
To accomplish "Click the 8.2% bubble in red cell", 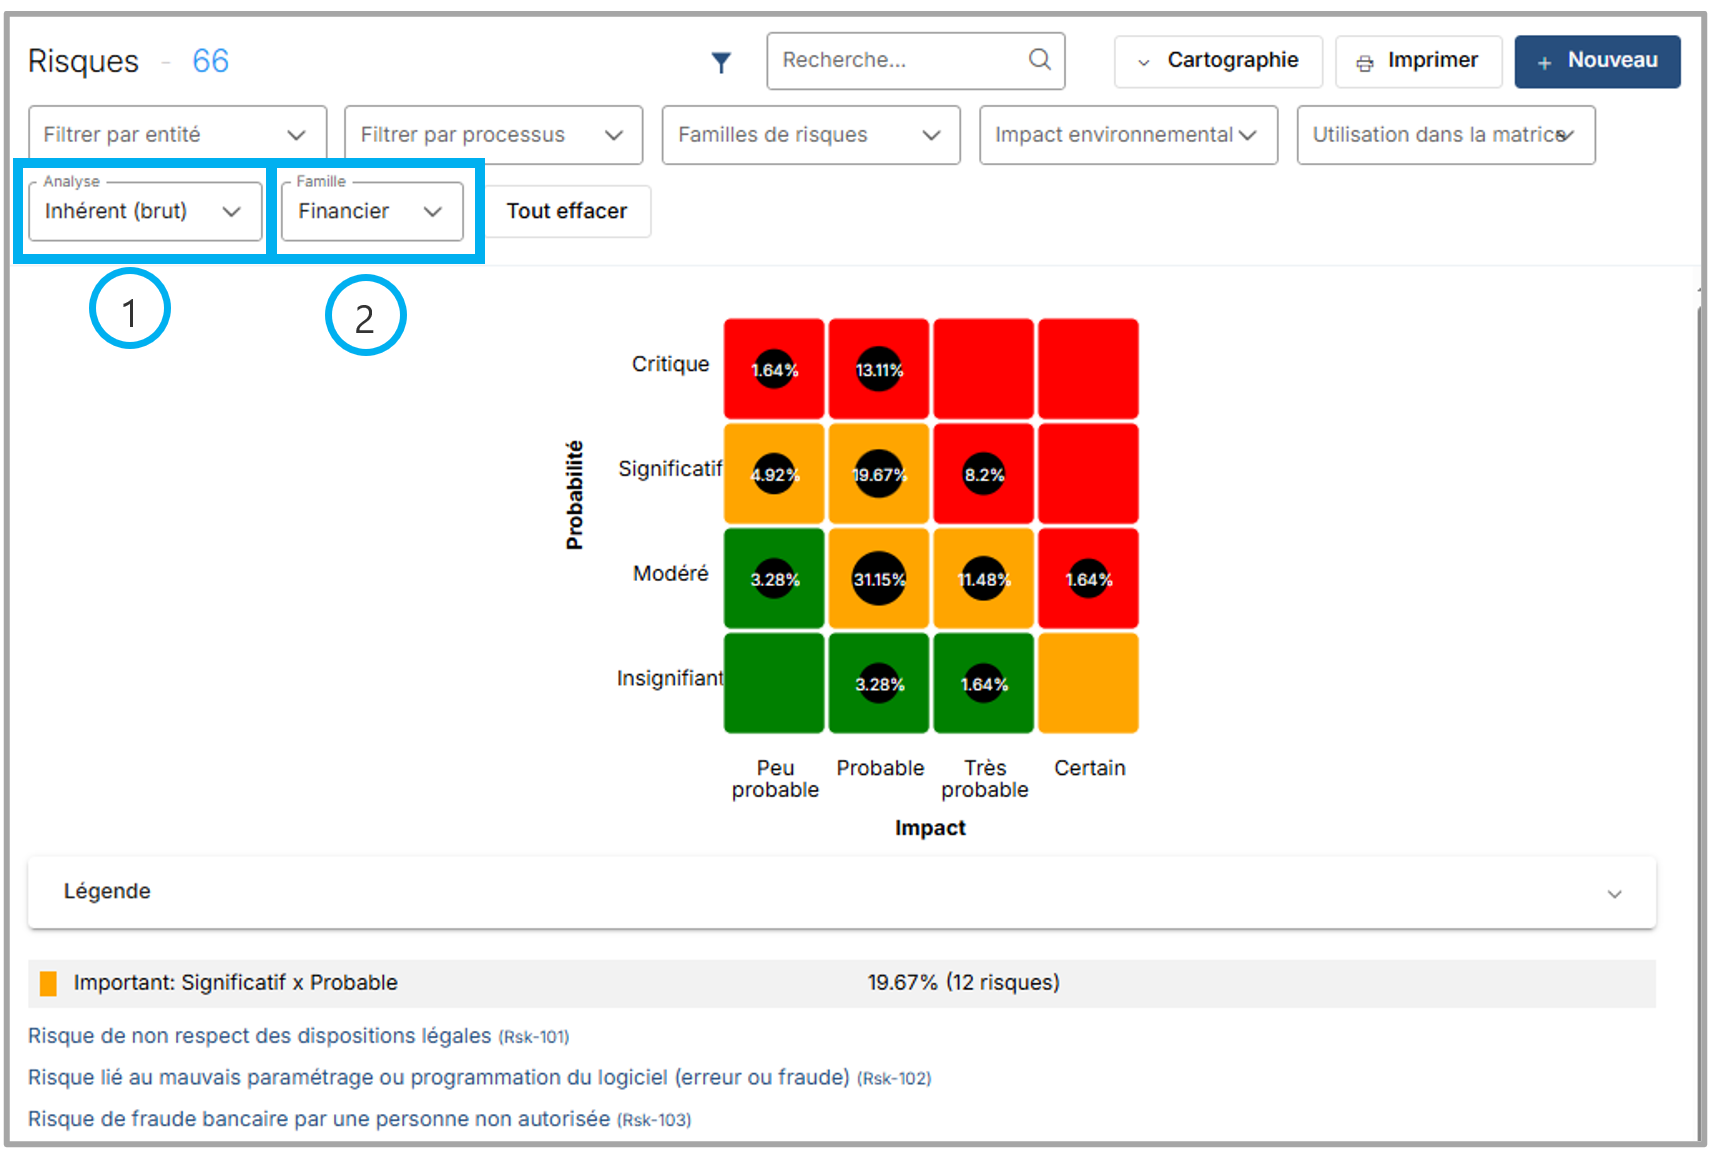I will [983, 475].
